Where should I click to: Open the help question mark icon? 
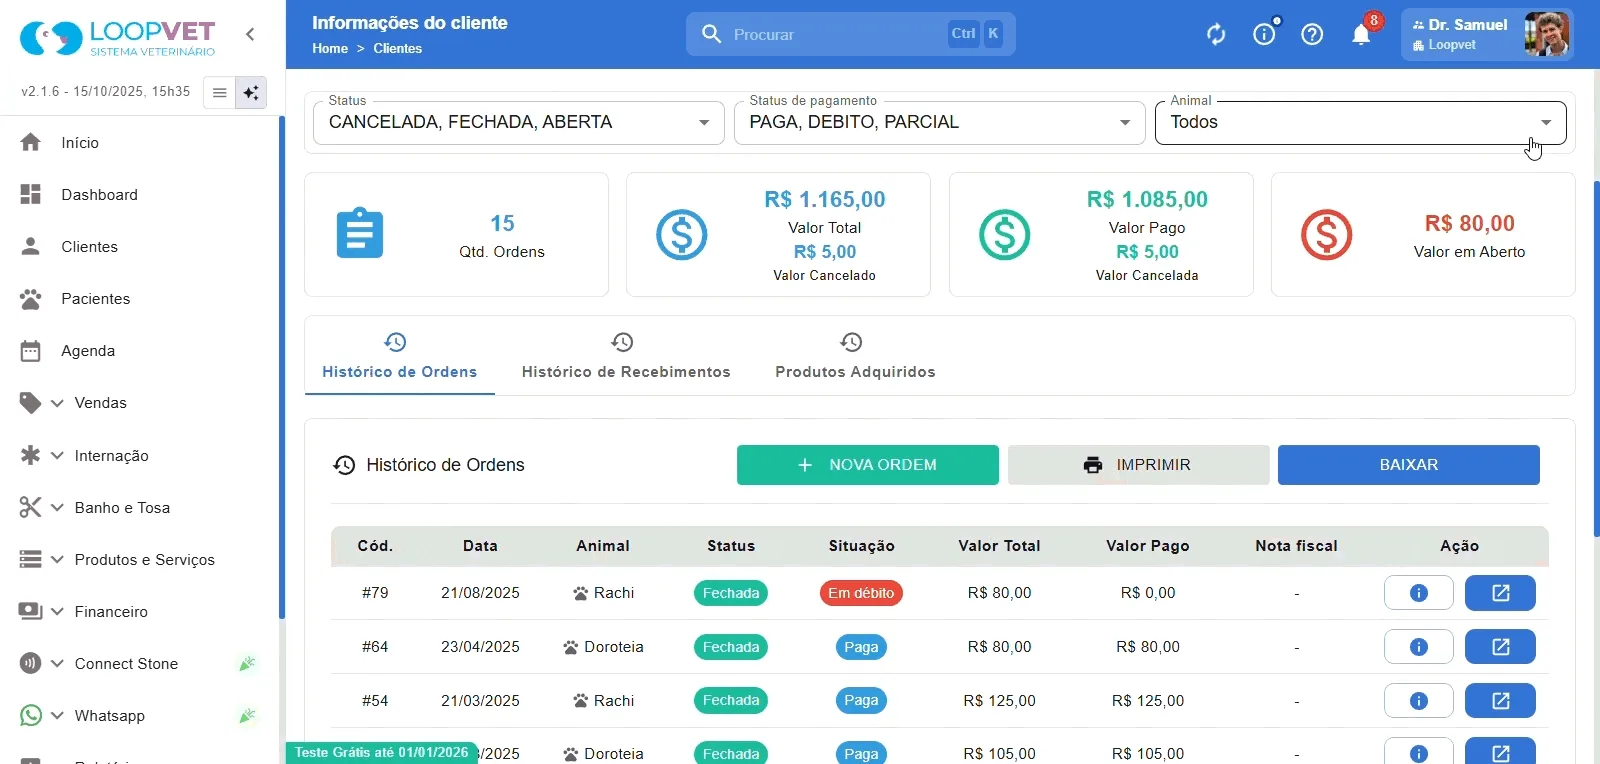tap(1312, 35)
